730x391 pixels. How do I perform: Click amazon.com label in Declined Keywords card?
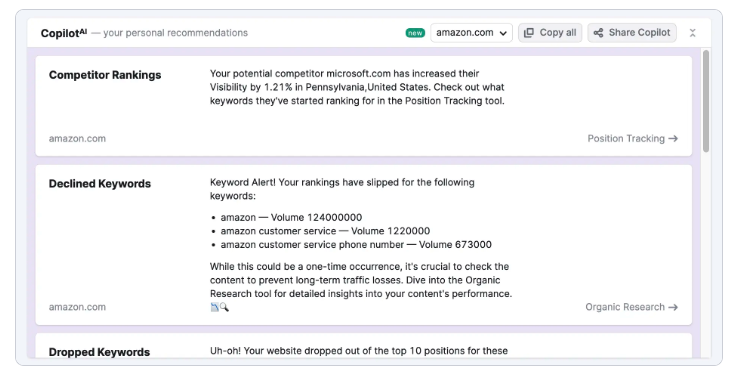click(x=77, y=307)
